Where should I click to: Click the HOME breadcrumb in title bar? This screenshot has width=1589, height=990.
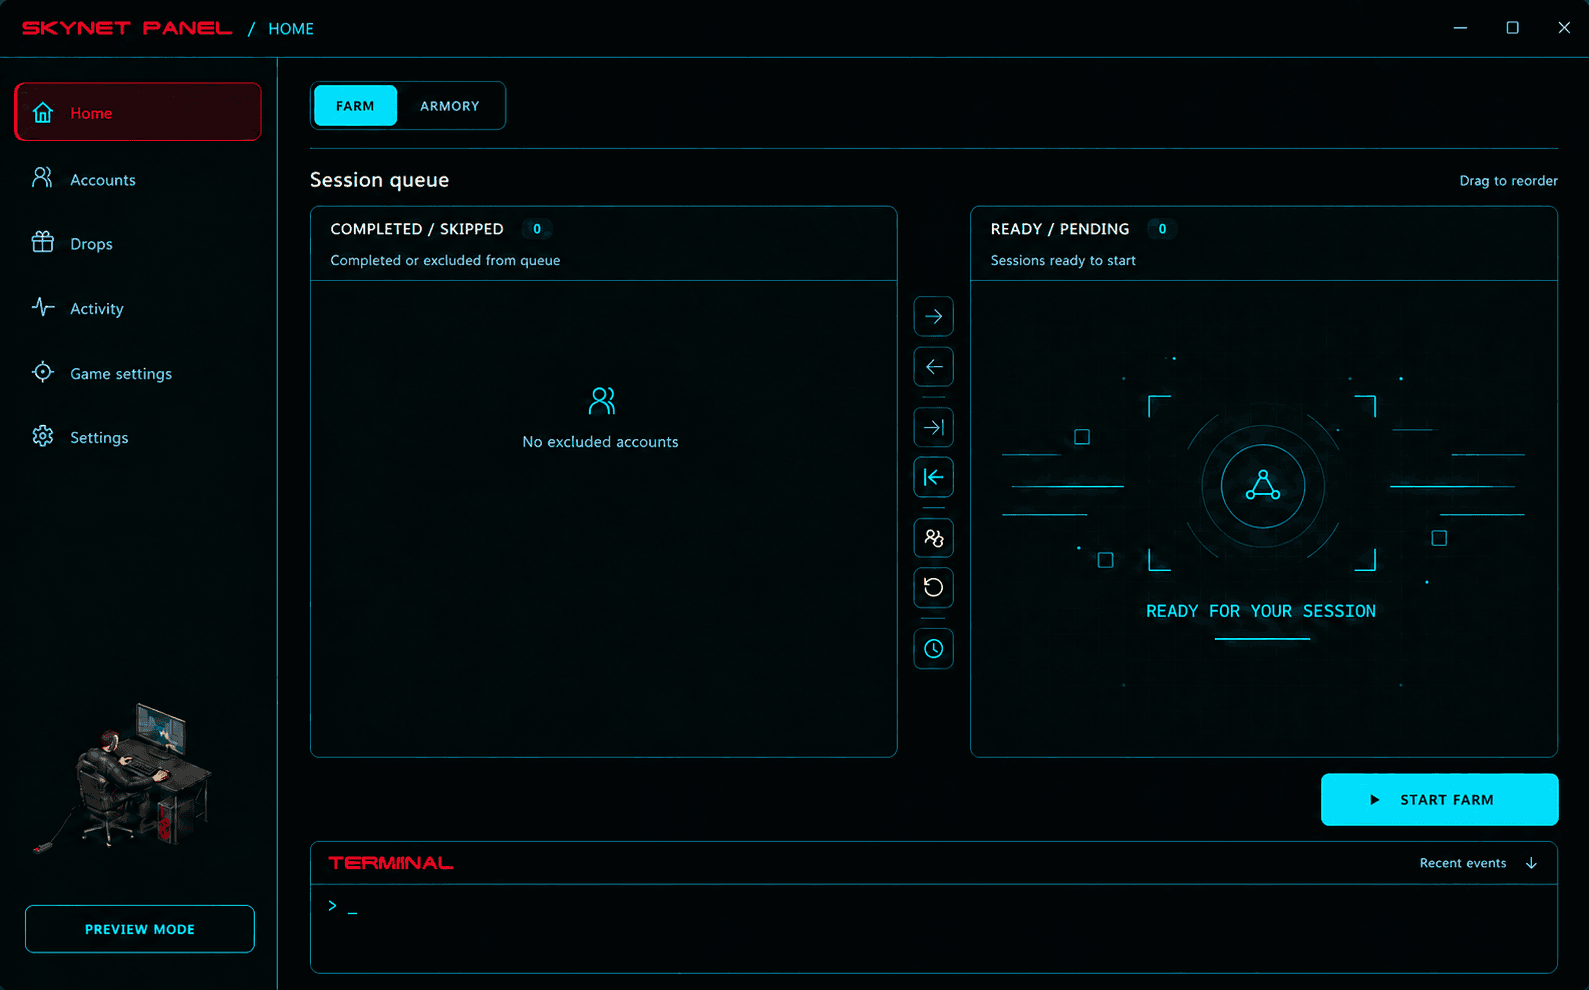coord(291,29)
